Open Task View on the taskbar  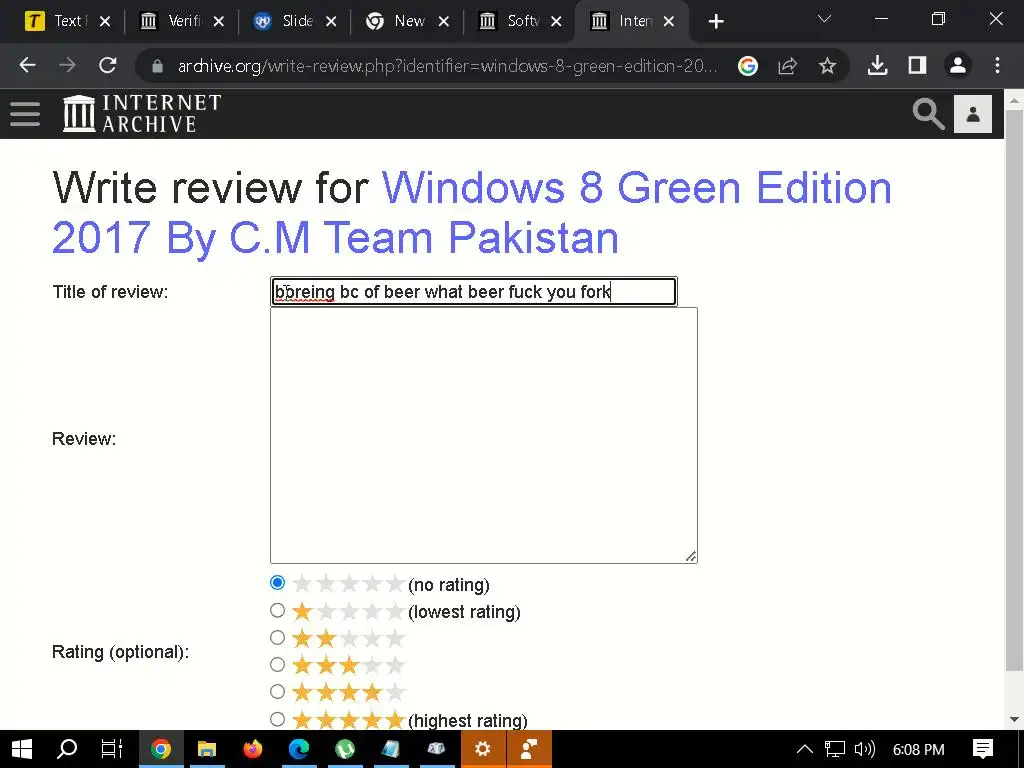pyautogui.click(x=112, y=749)
